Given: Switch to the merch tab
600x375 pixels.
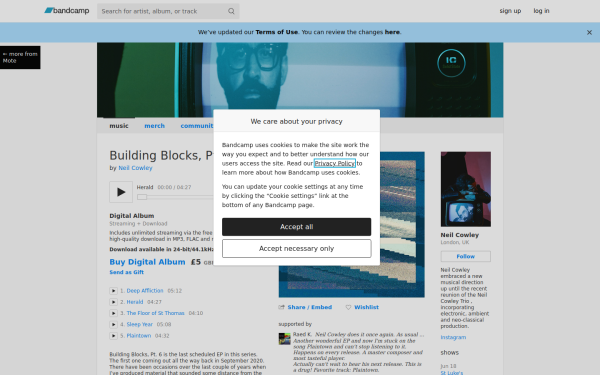Looking at the screenshot, I should click(155, 126).
